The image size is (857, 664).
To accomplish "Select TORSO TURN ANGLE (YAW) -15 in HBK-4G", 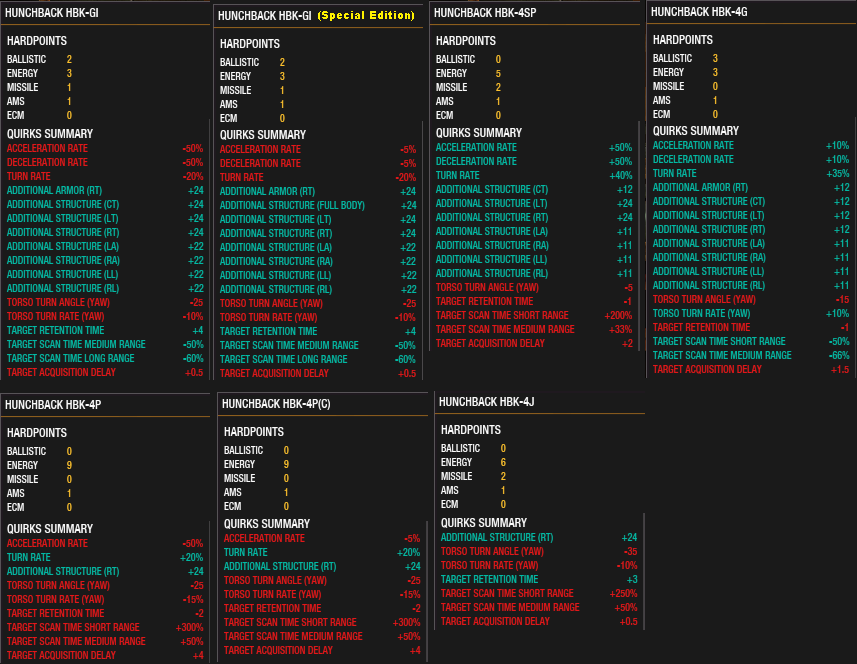I will (751, 299).
